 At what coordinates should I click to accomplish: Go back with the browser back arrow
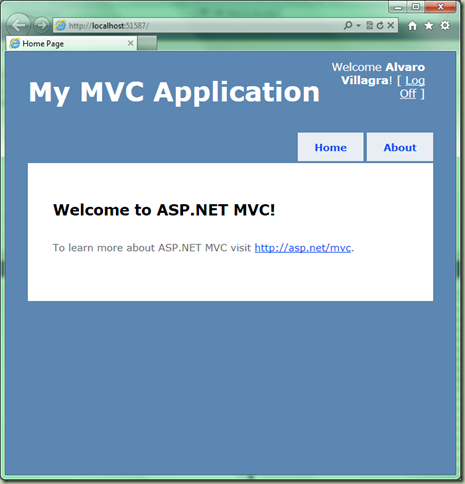[x=18, y=25]
